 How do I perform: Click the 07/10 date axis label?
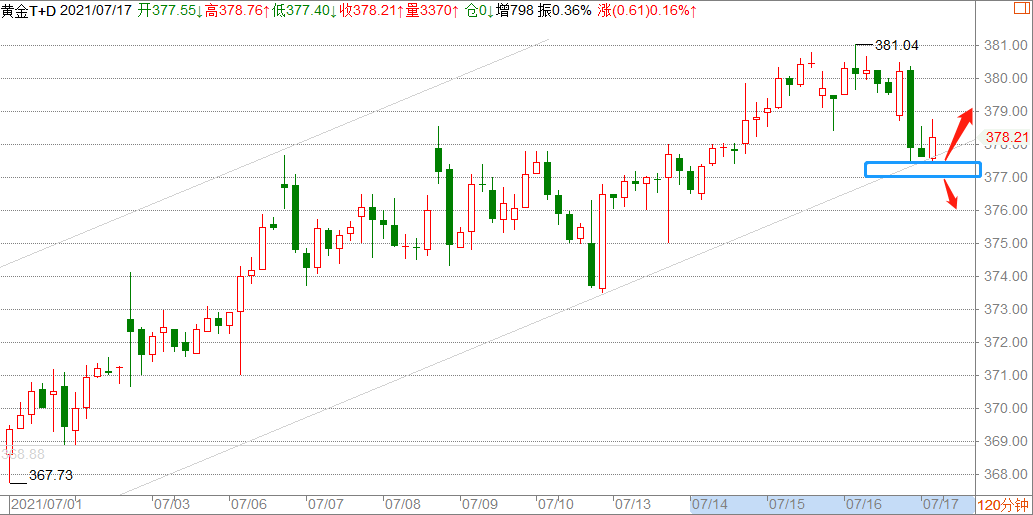pyautogui.click(x=555, y=505)
